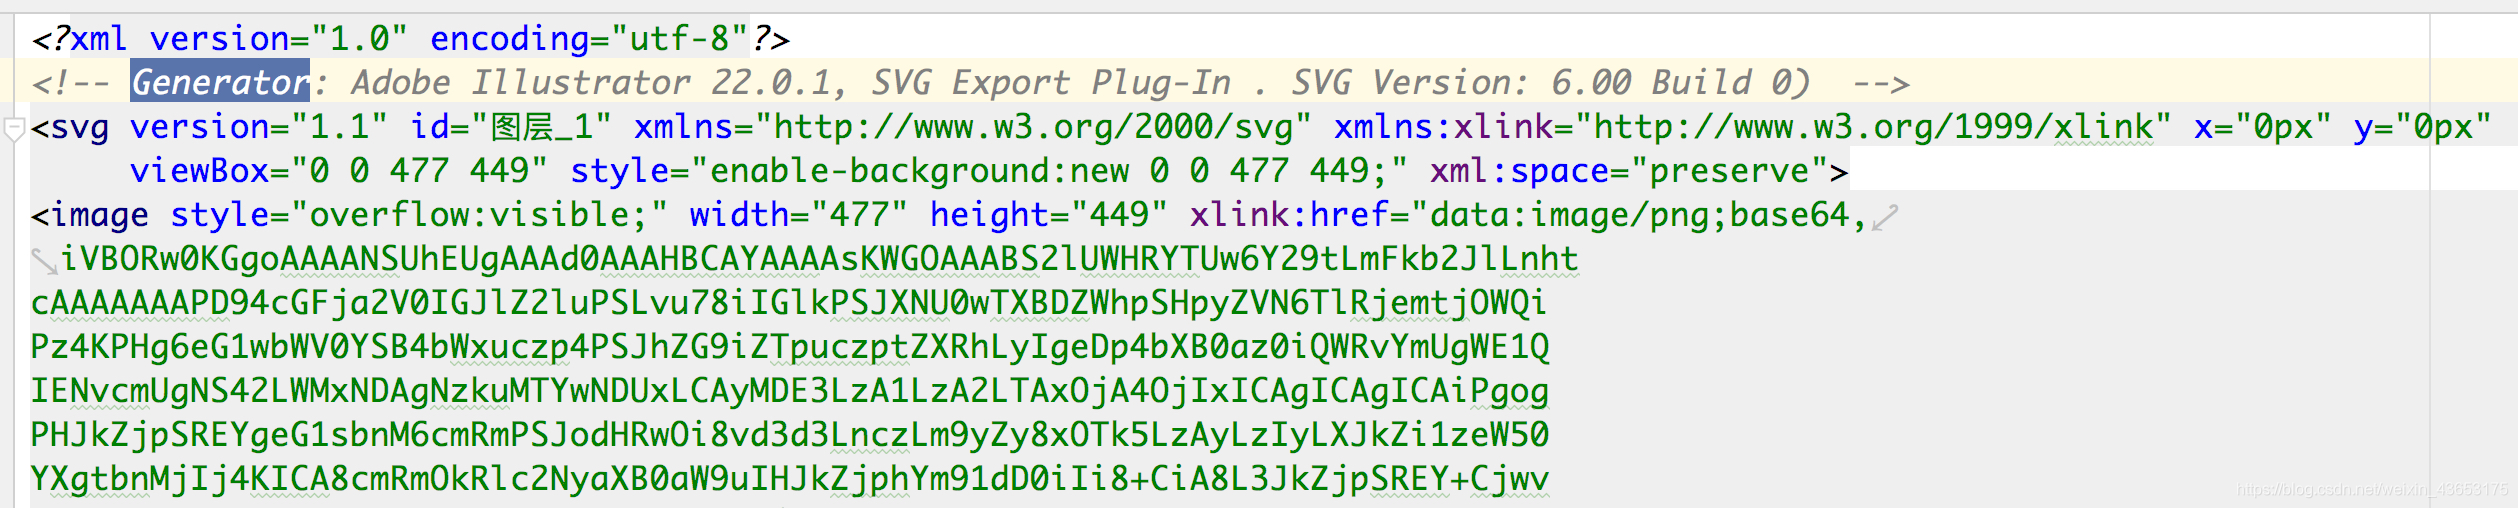Viewport: 2518px width, 508px height.
Task: Click the id="图层_1" attribute
Action: point(510,127)
